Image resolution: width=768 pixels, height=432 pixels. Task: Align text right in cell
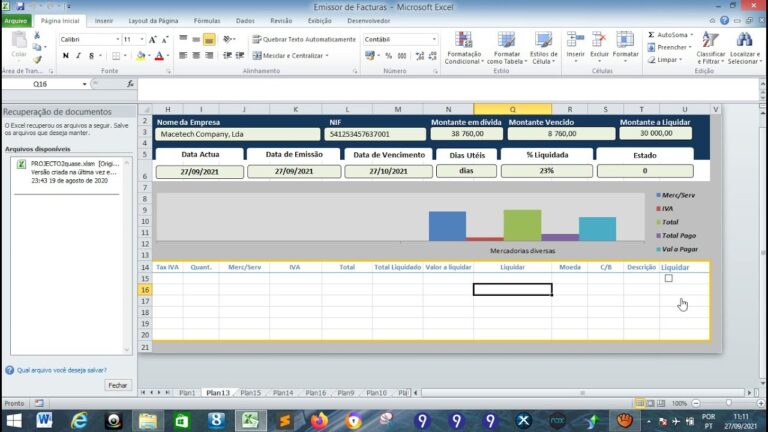click(209, 56)
